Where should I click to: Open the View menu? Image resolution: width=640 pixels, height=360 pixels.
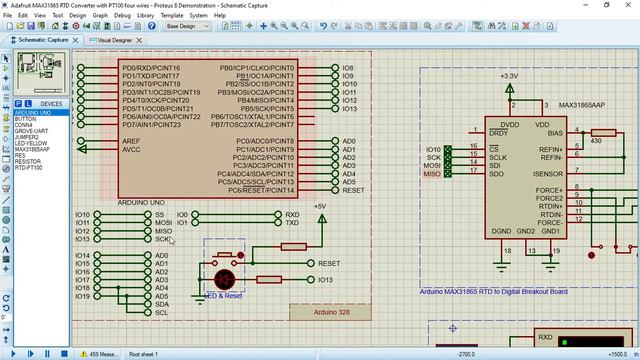40,16
